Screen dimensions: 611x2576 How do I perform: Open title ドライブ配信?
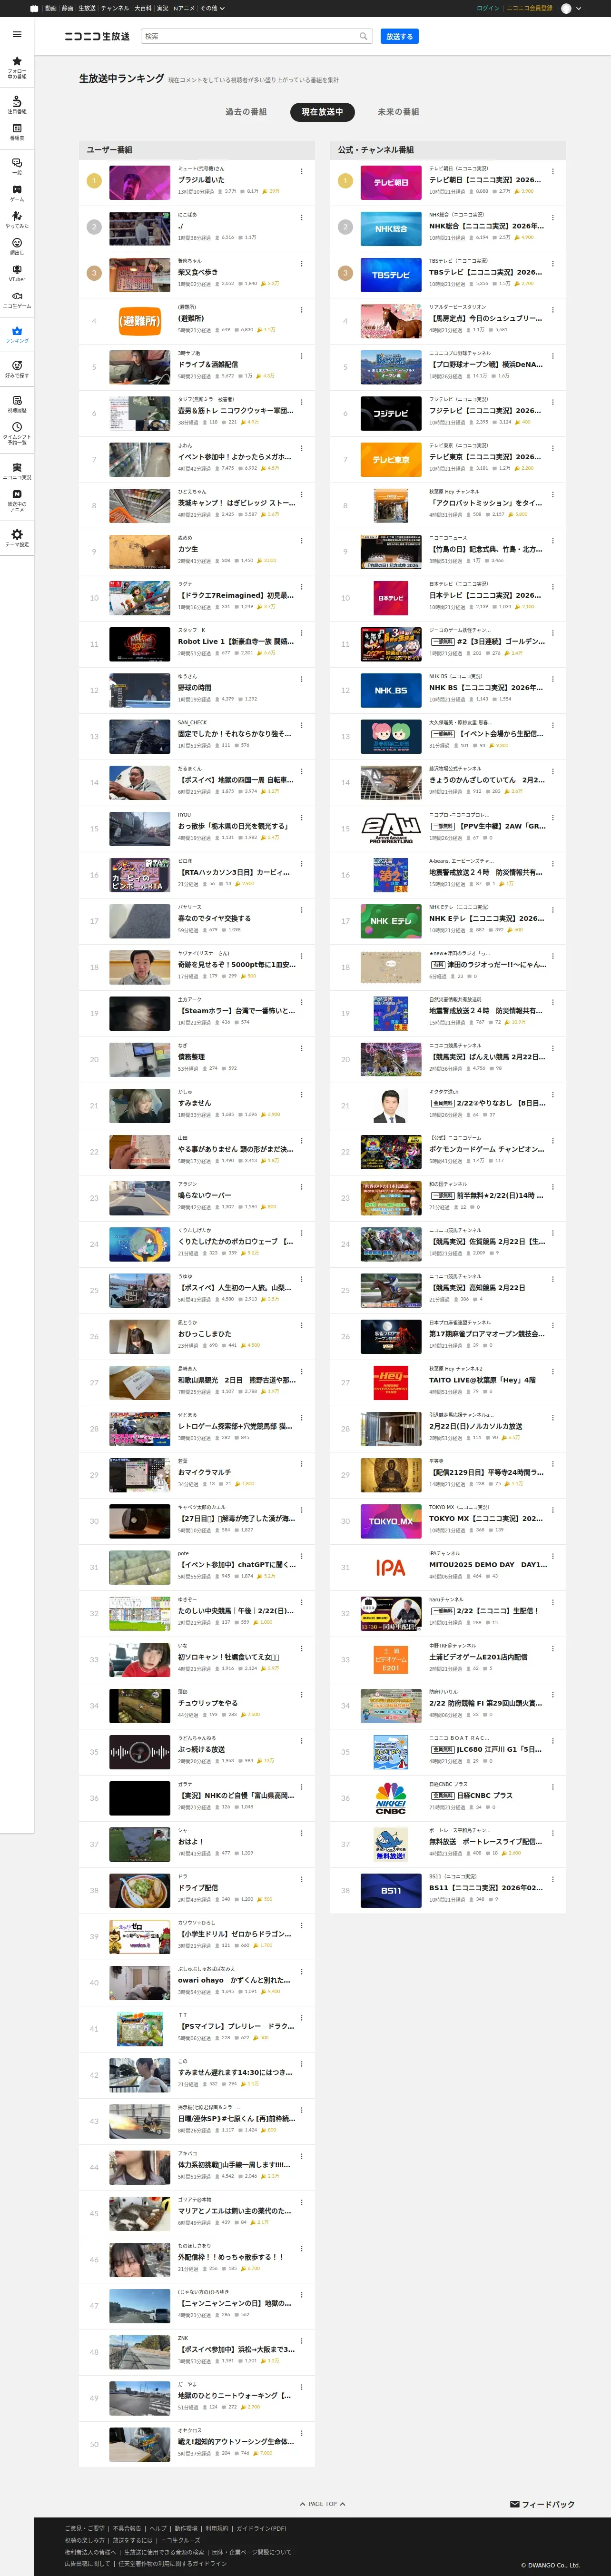pyautogui.click(x=197, y=1888)
